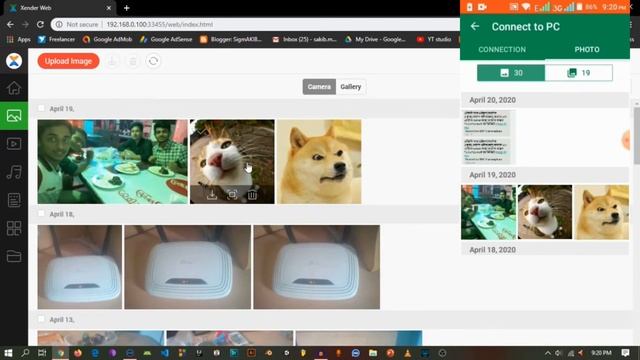Image resolution: width=640 pixels, height=360 pixels.
Task: Tick the April 18 date checkbox
Action: pyautogui.click(x=41, y=213)
